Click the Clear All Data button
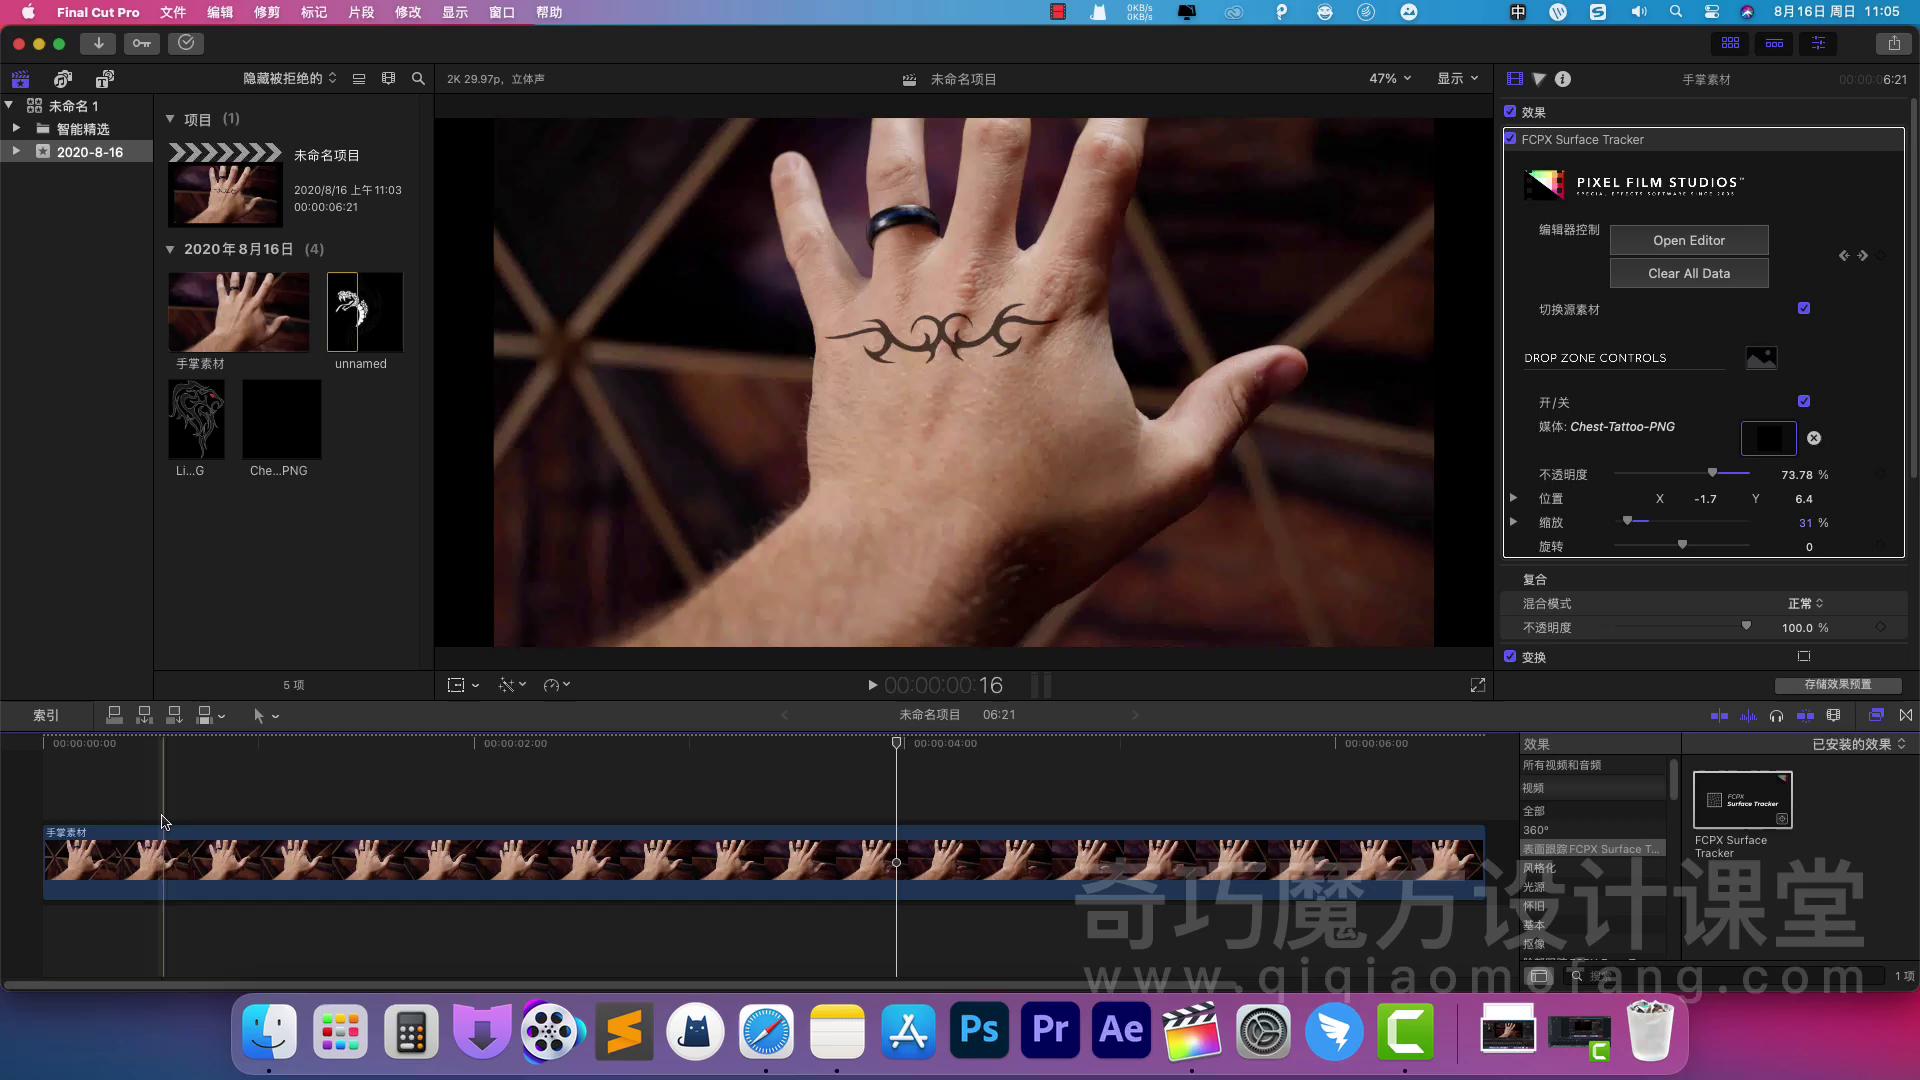Screen dimensions: 1920x1080 (1689, 273)
